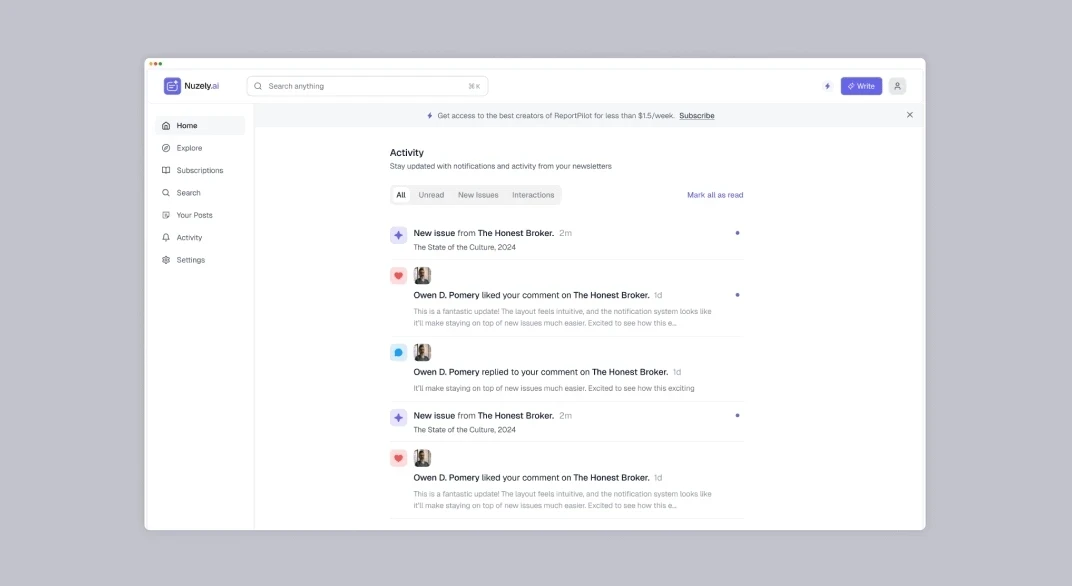The width and height of the screenshot is (1072, 586).
Task: Go to Home in the sidebar
Action: (200, 126)
